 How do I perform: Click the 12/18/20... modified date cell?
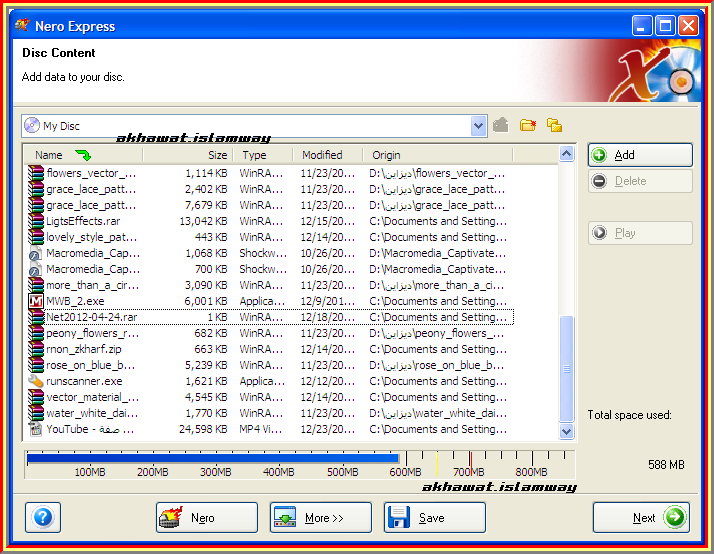[x=327, y=317]
